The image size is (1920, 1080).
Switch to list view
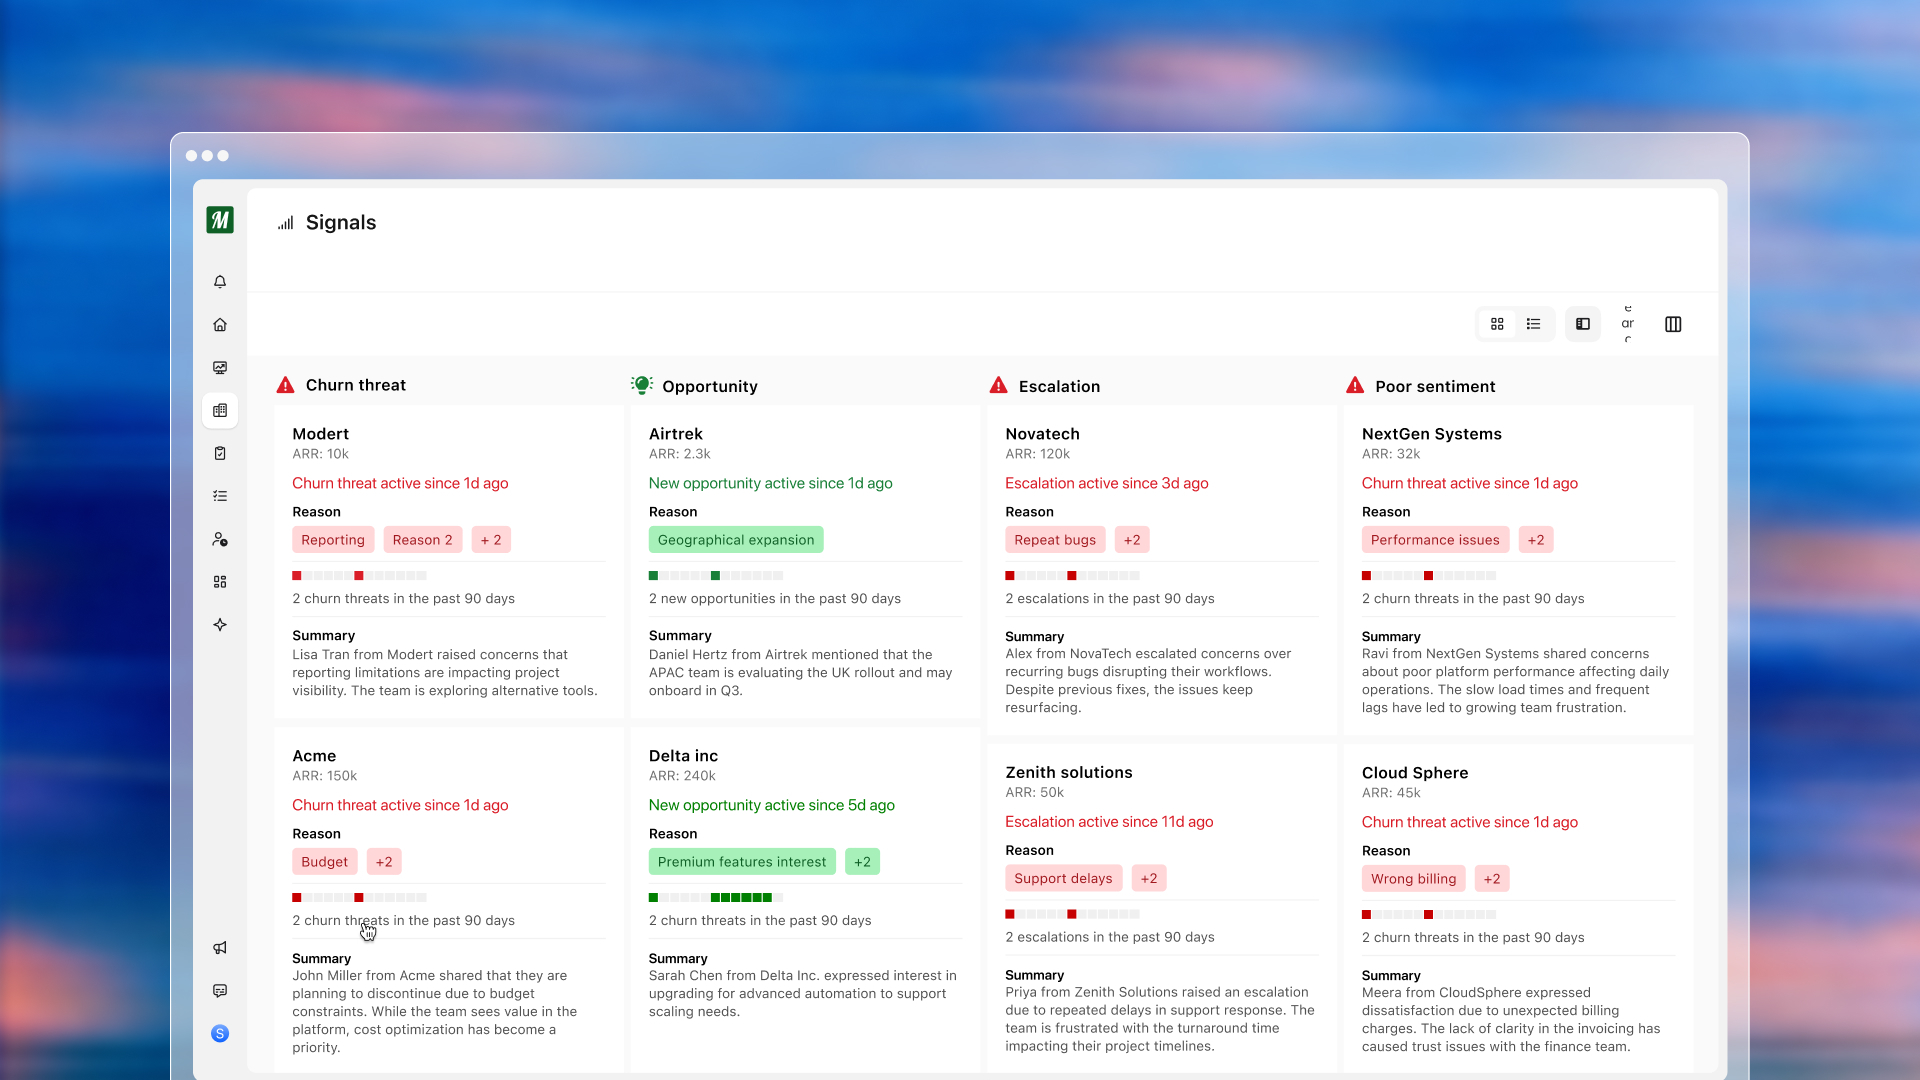coord(1534,324)
